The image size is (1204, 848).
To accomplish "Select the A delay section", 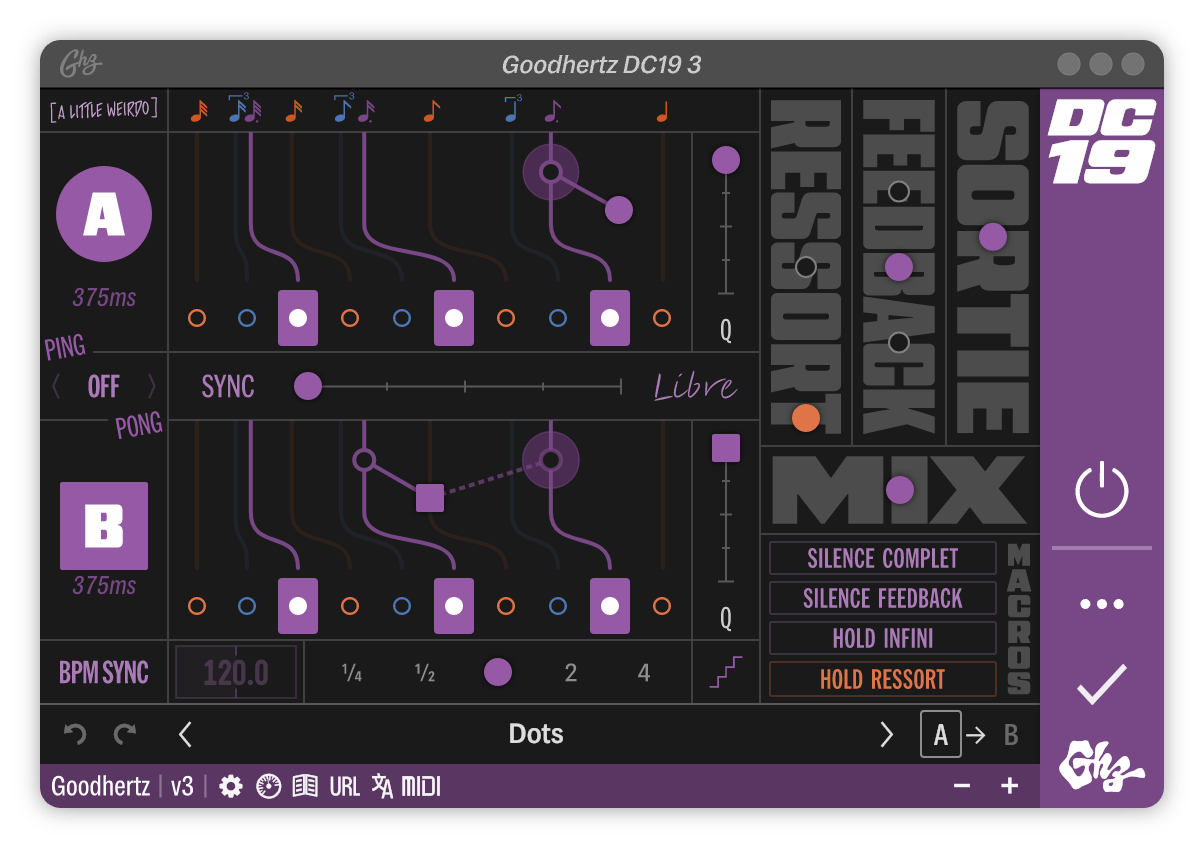I will pyautogui.click(x=103, y=214).
